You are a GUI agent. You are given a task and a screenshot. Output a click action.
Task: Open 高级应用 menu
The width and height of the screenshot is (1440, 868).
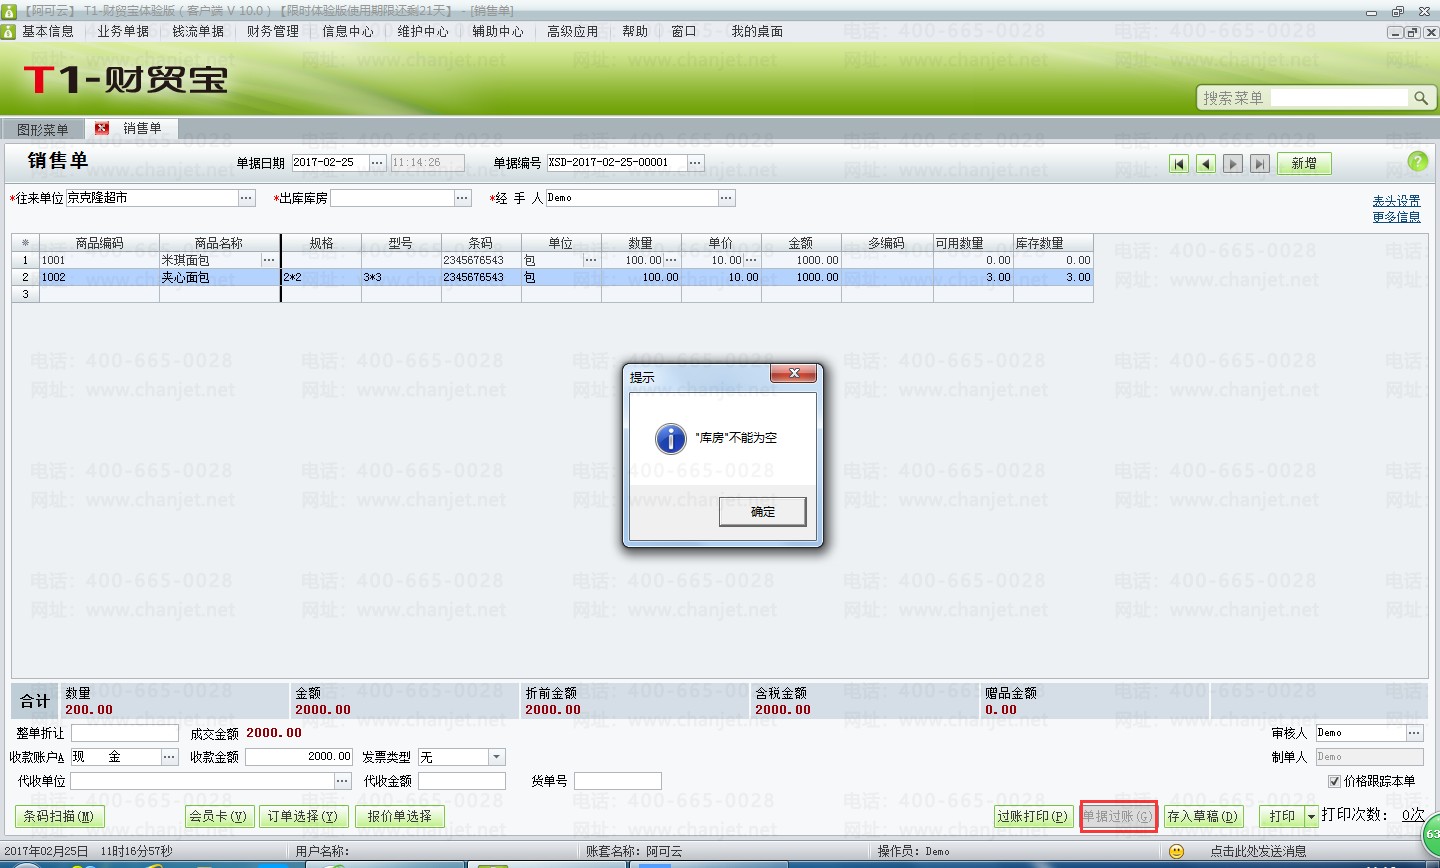point(573,31)
